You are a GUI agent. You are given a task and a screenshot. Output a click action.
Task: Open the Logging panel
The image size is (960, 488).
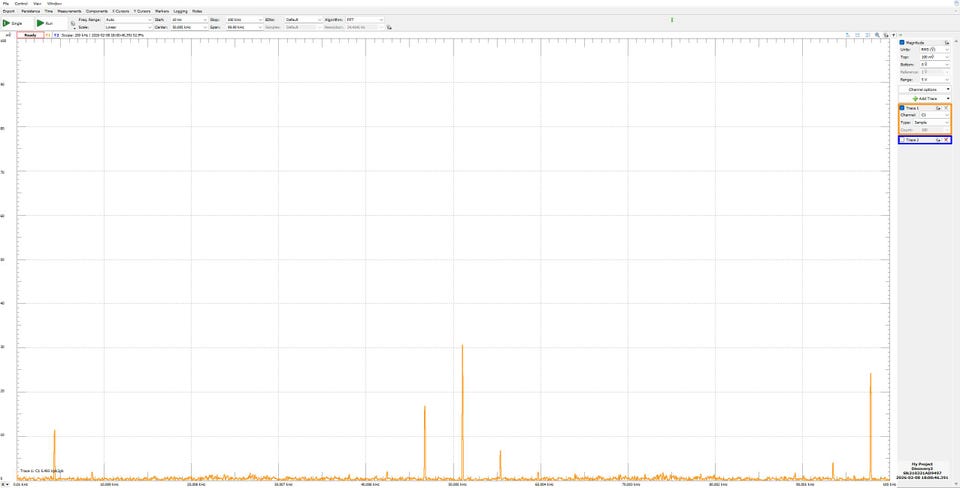181,11
